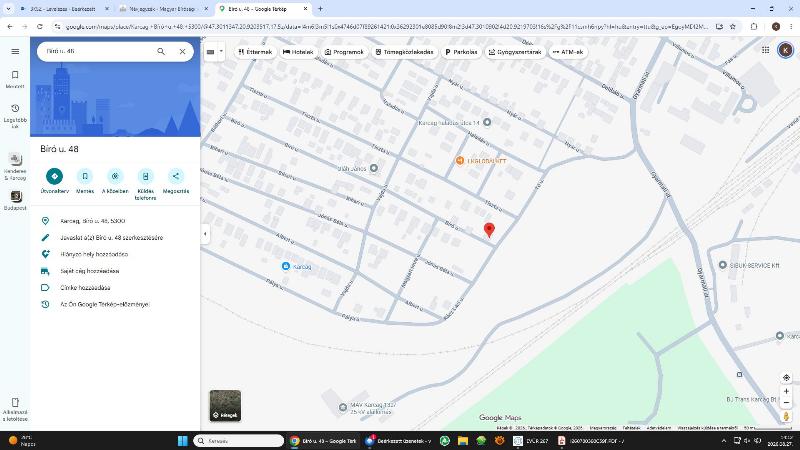Open the Google Maps hamburger menu
This screenshot has height=450, width=800.
[x=15, y=52]
